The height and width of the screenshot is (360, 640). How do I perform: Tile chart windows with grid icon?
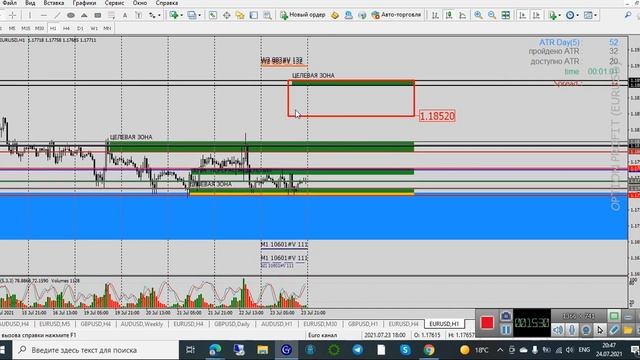(506, 15)
